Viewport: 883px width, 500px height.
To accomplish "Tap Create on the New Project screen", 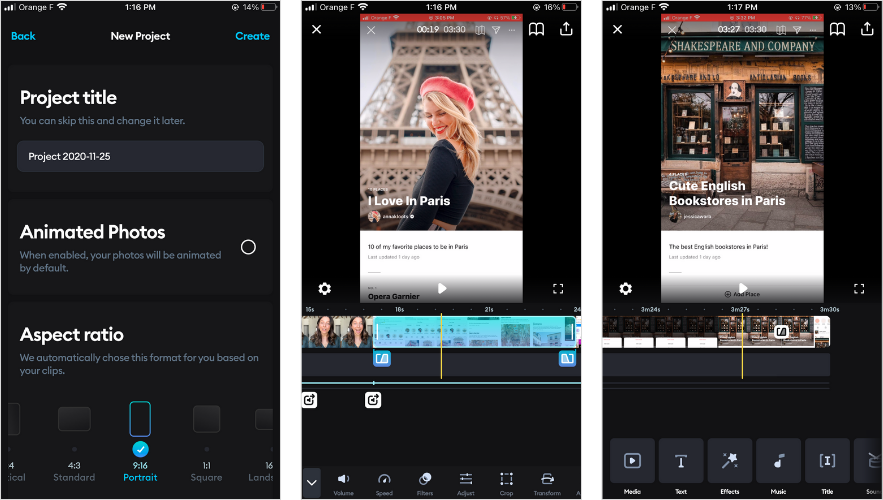I will pos(252,36).
